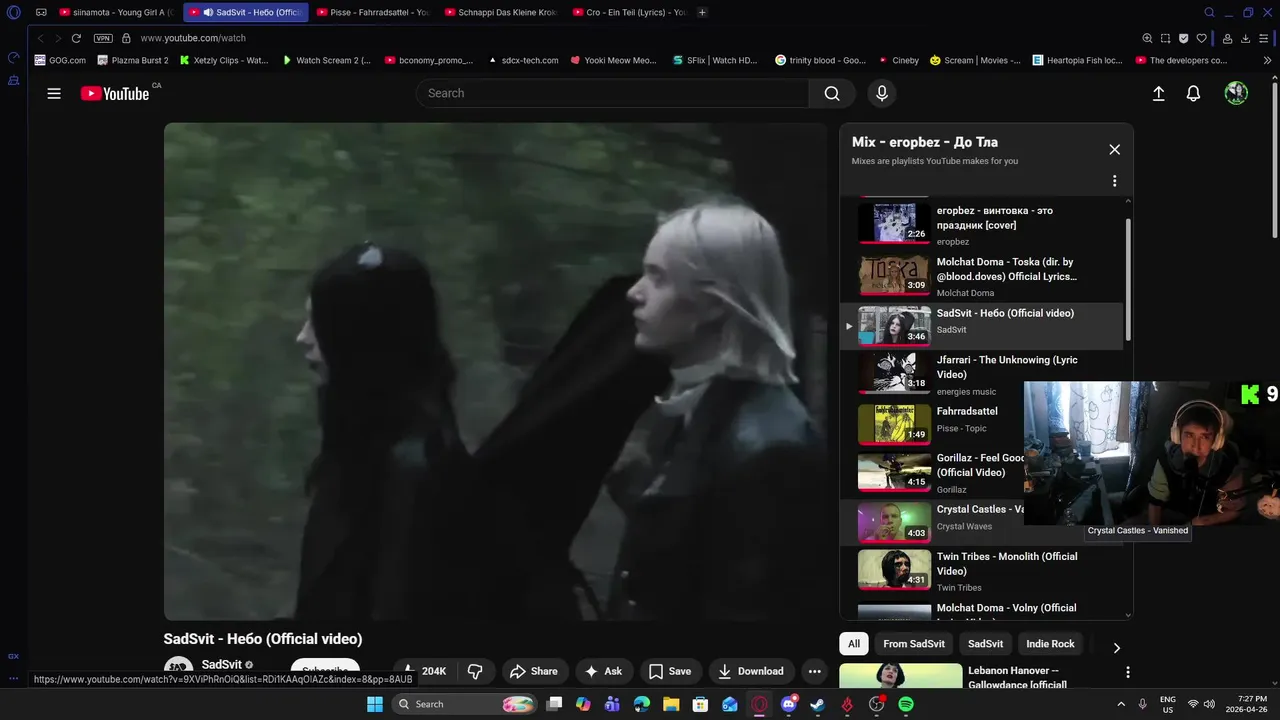1280x720 pixels.
Task: Open Steam from the taskbar
Action: coord(817,704)
